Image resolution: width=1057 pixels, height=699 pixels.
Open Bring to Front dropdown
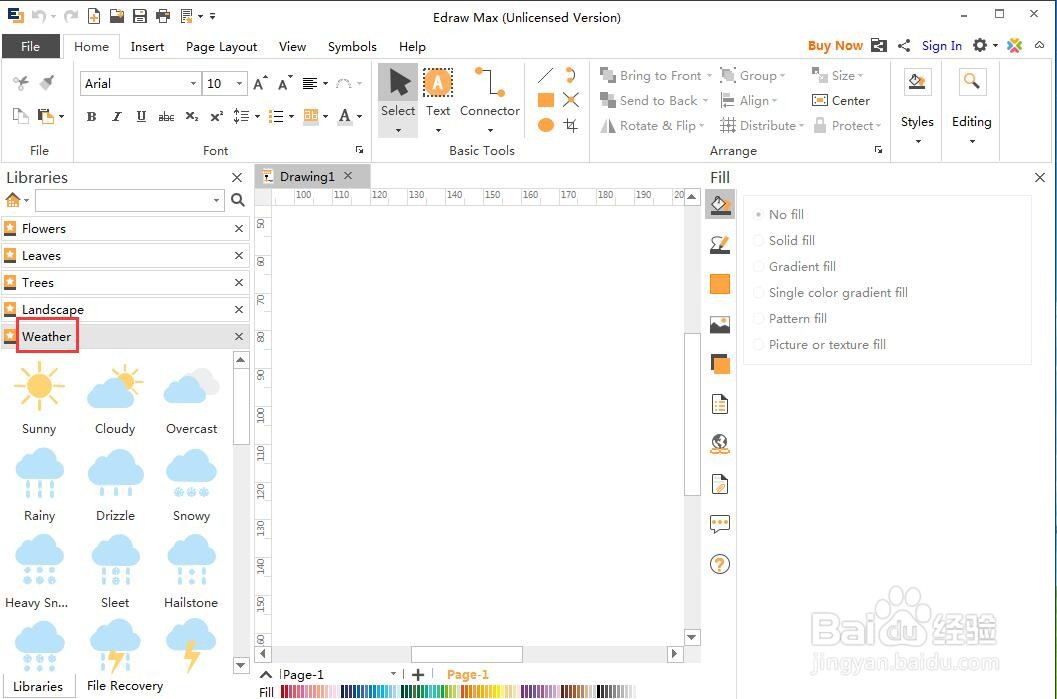(709, 76)
